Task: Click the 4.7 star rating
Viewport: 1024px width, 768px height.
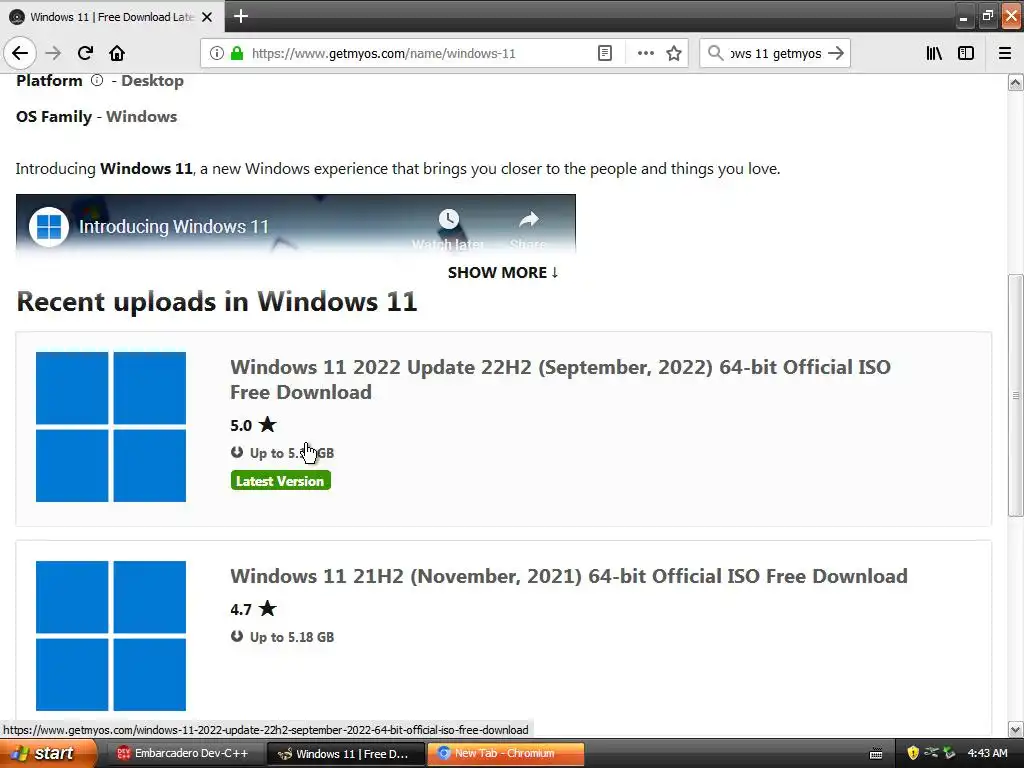Action: click(253, 609)
